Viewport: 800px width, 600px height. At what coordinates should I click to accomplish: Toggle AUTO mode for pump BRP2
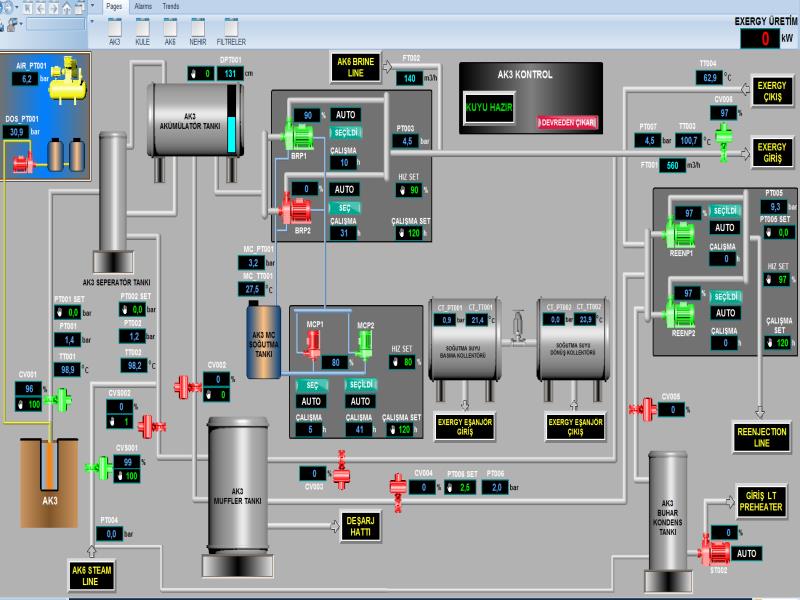(344, 189)
